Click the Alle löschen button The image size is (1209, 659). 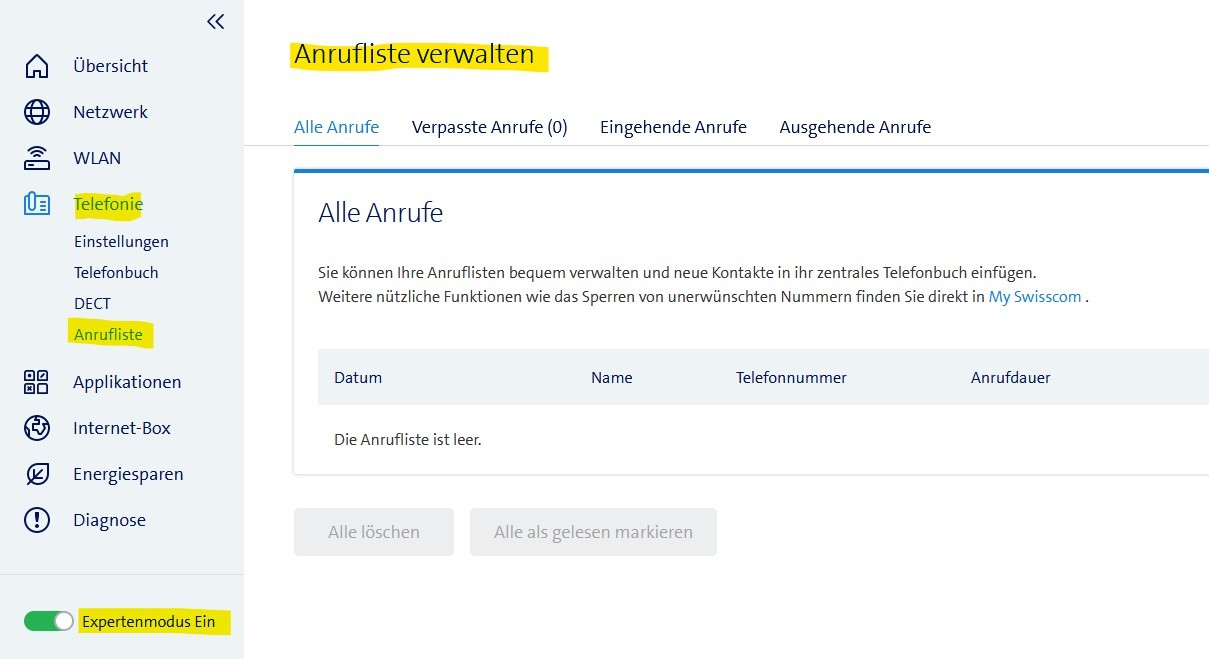point(374,532)
